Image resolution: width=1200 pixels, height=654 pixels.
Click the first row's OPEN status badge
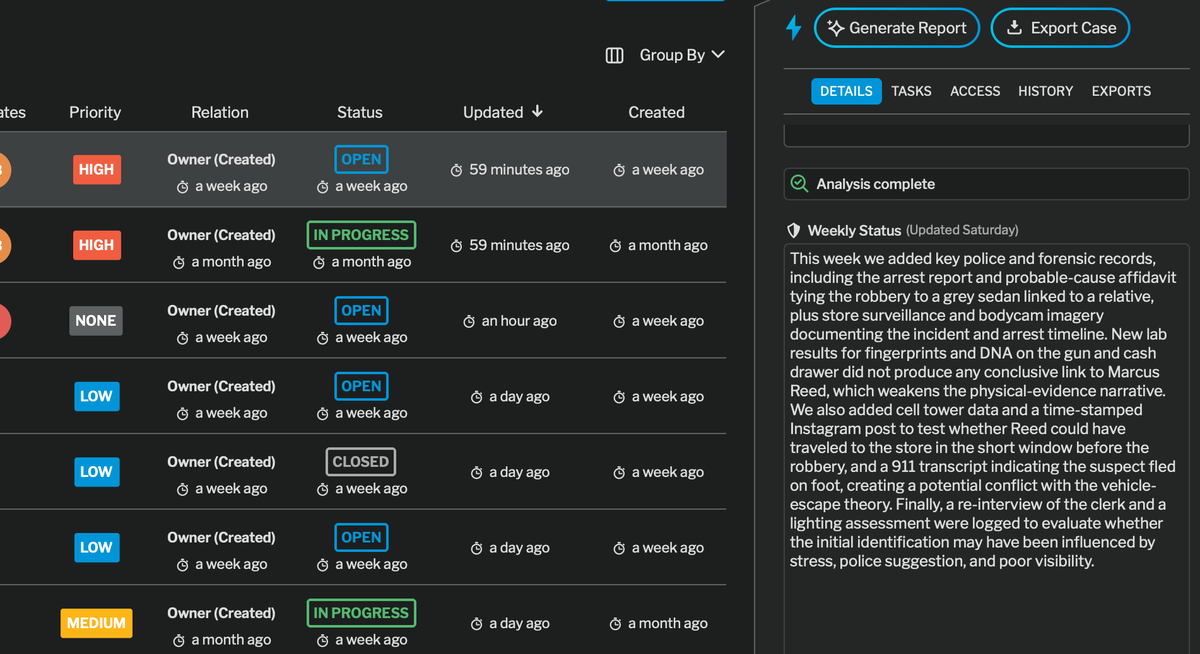[x=360, y=159]
